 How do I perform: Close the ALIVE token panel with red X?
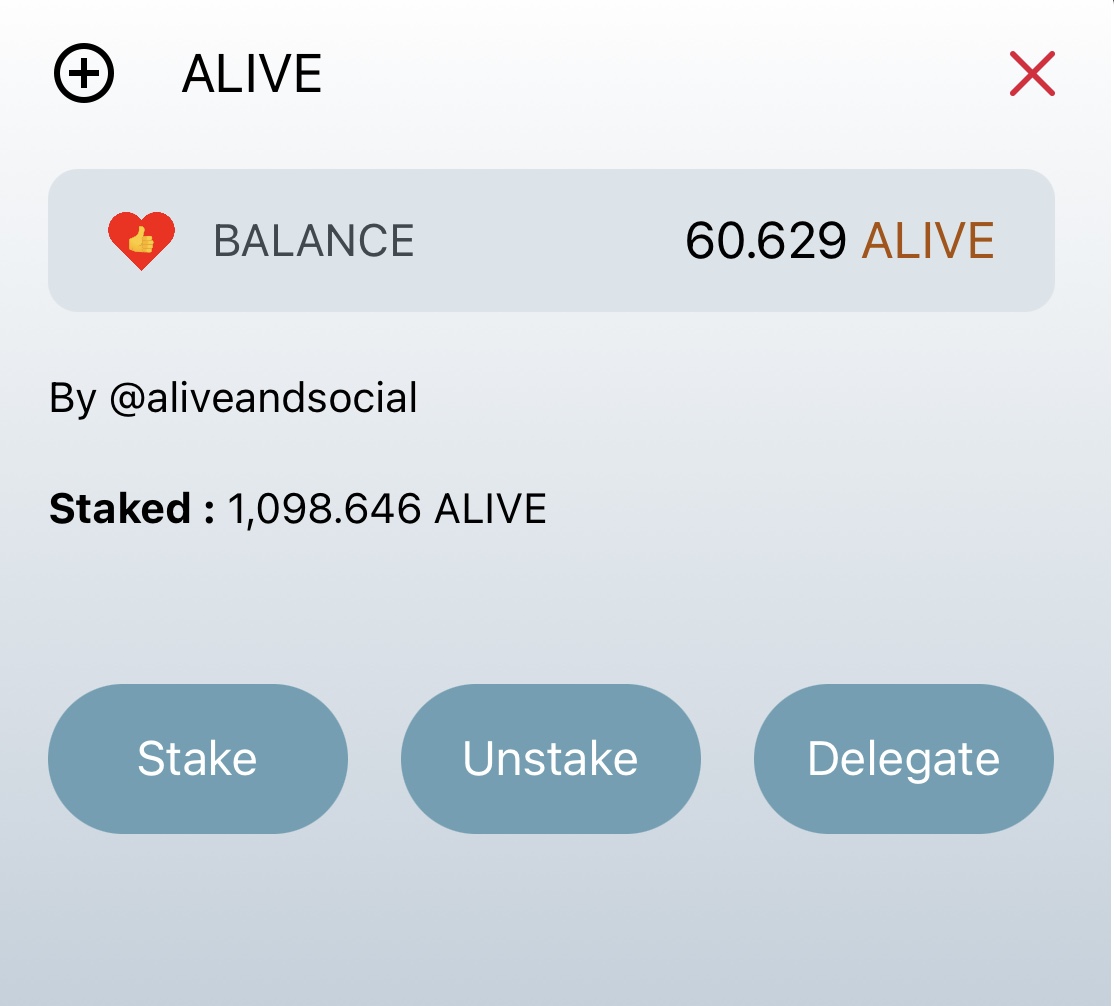tap(1032, 73)
